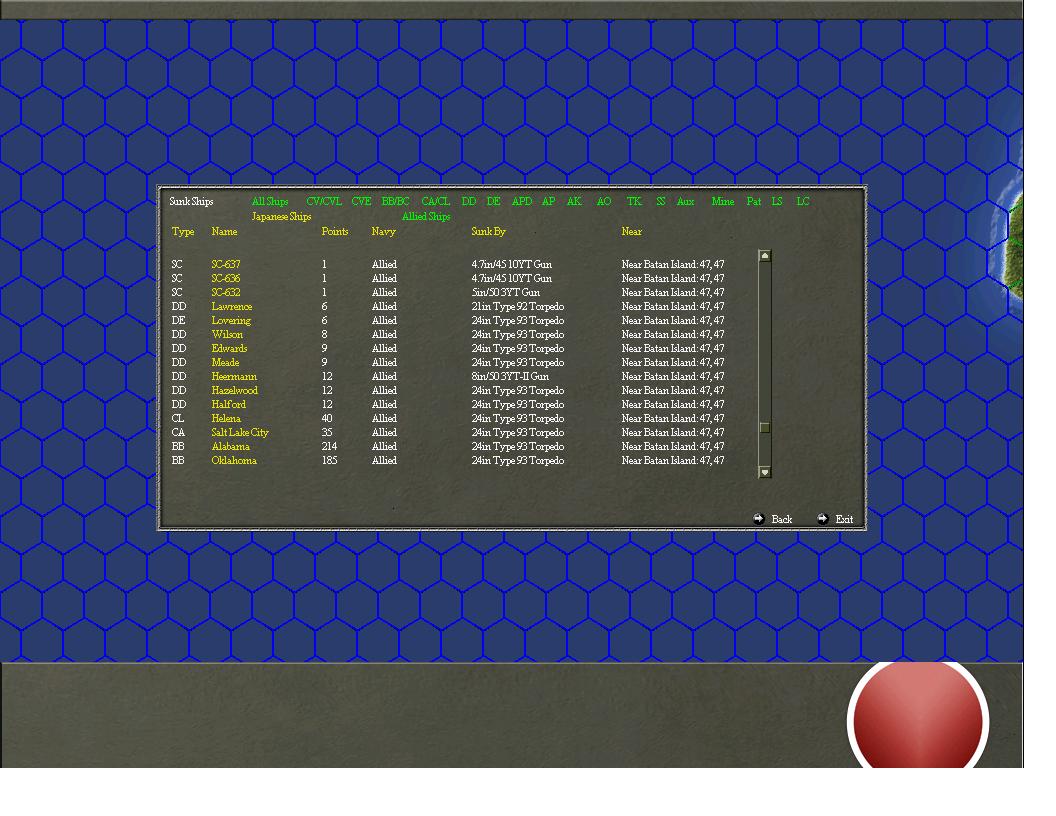Select ship SC-637
This screenshot has width=1056, height=816.
(x=226, y=265)
